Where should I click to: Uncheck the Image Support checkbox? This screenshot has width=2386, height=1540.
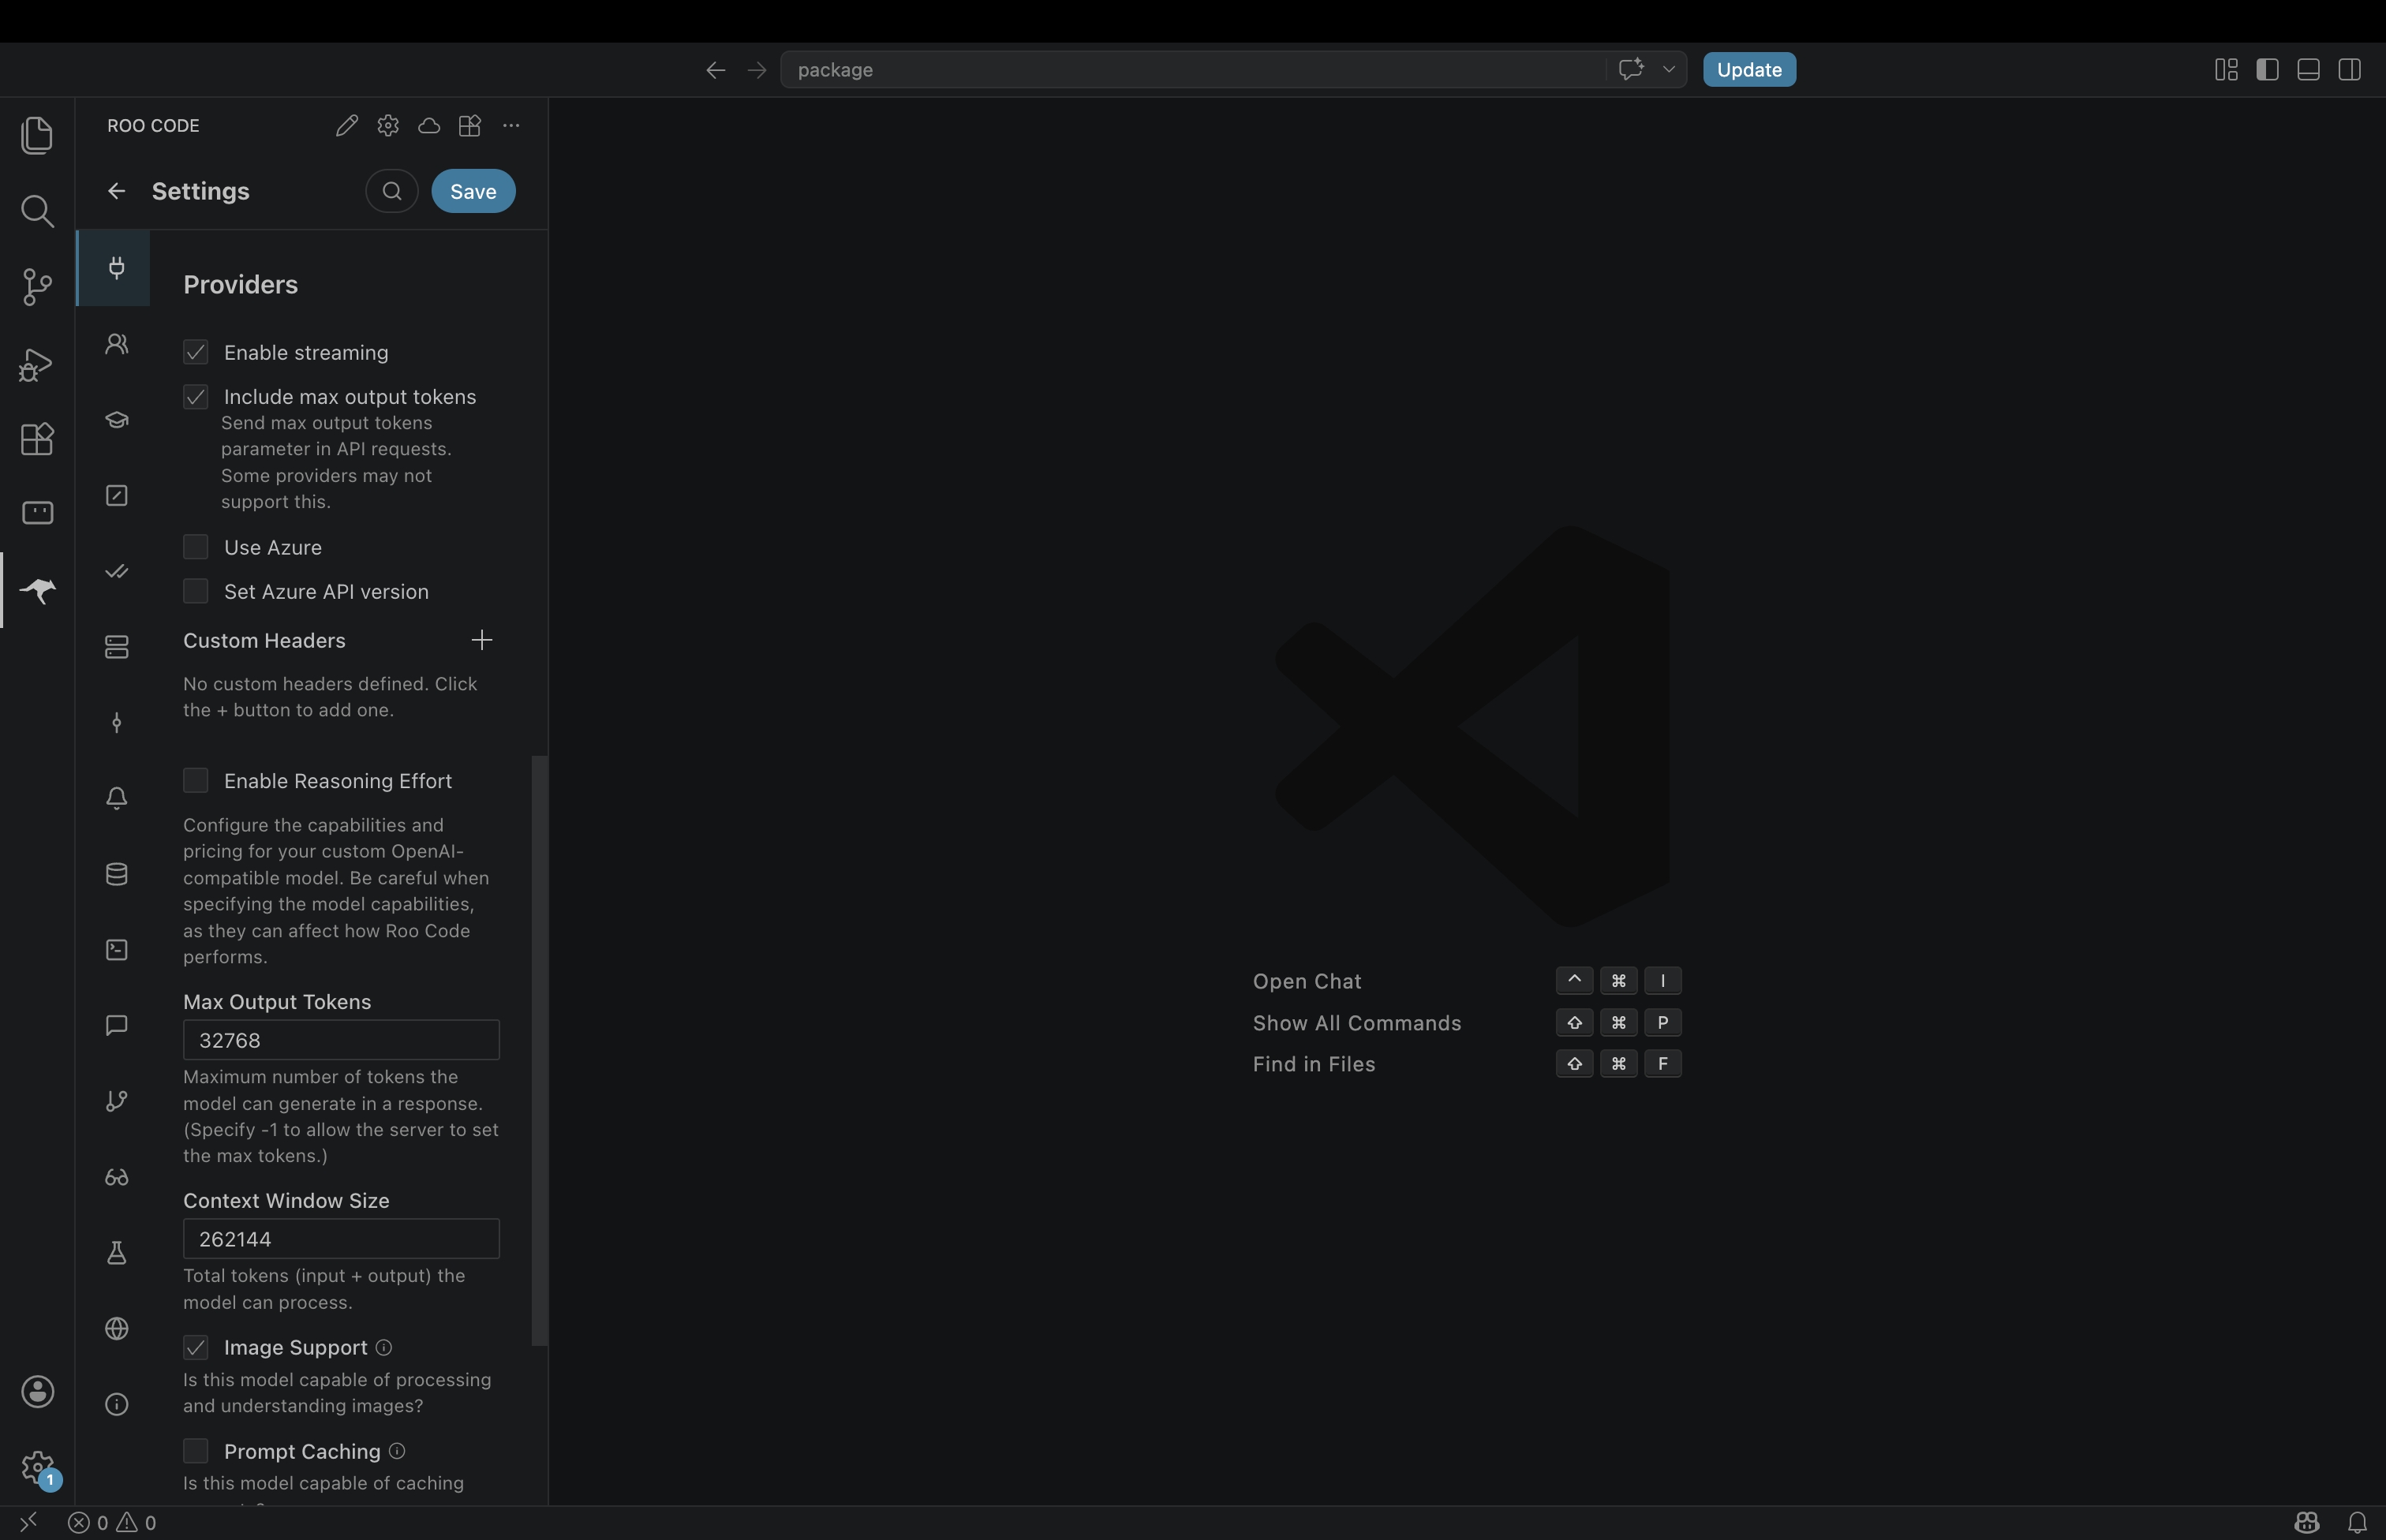click(x=195, y=1347)
